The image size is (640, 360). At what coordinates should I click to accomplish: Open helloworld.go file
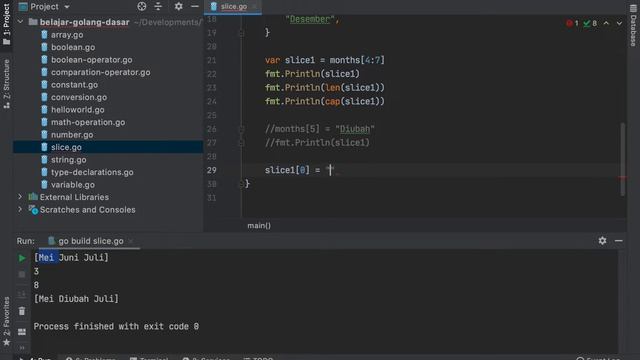pos(78,110)
